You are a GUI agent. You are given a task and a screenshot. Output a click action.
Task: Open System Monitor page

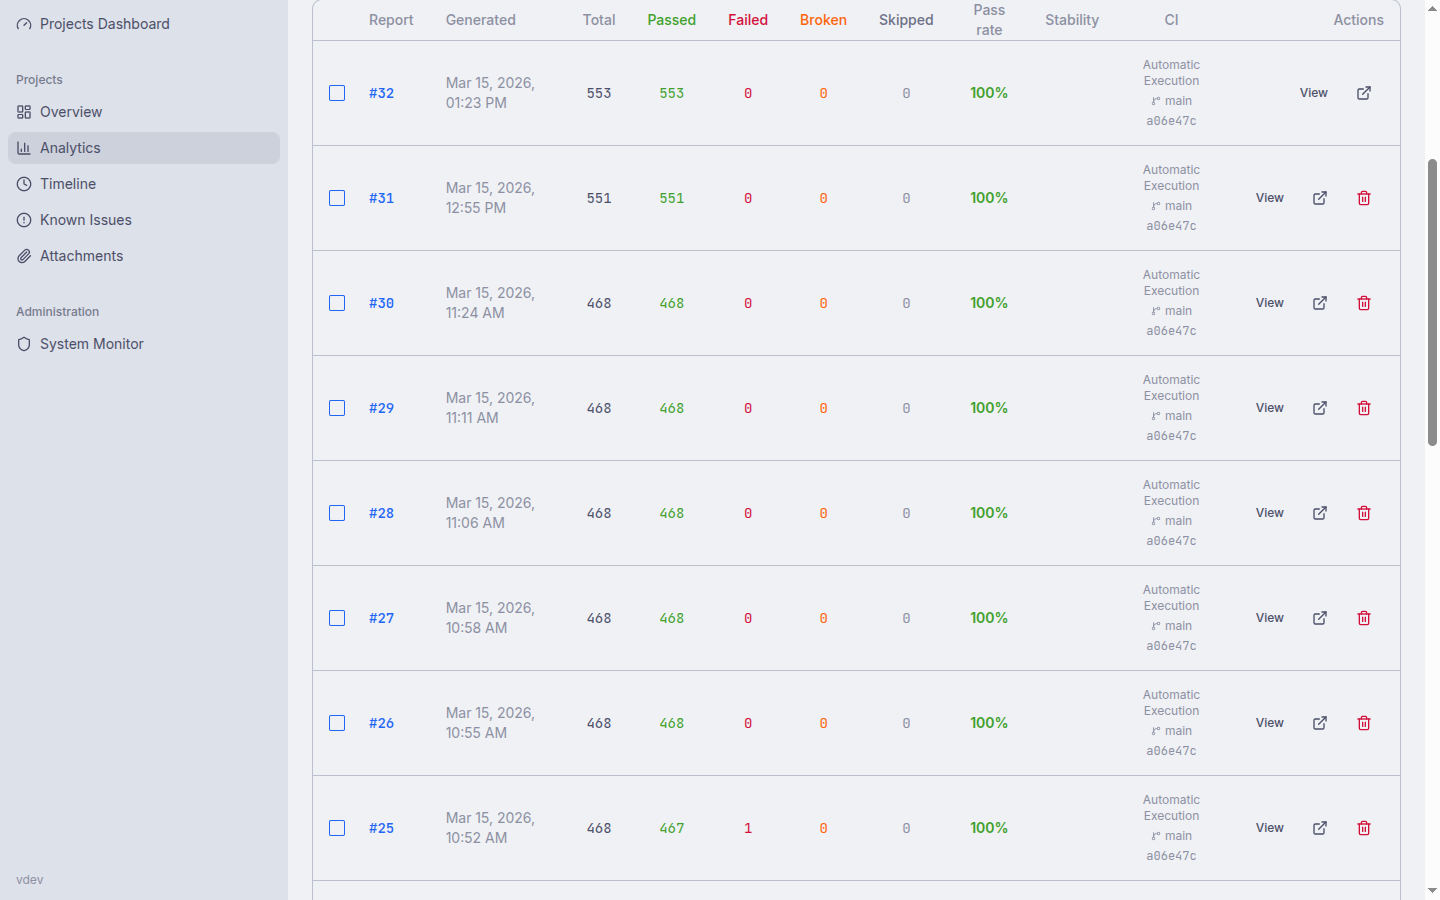click(144, 344)
